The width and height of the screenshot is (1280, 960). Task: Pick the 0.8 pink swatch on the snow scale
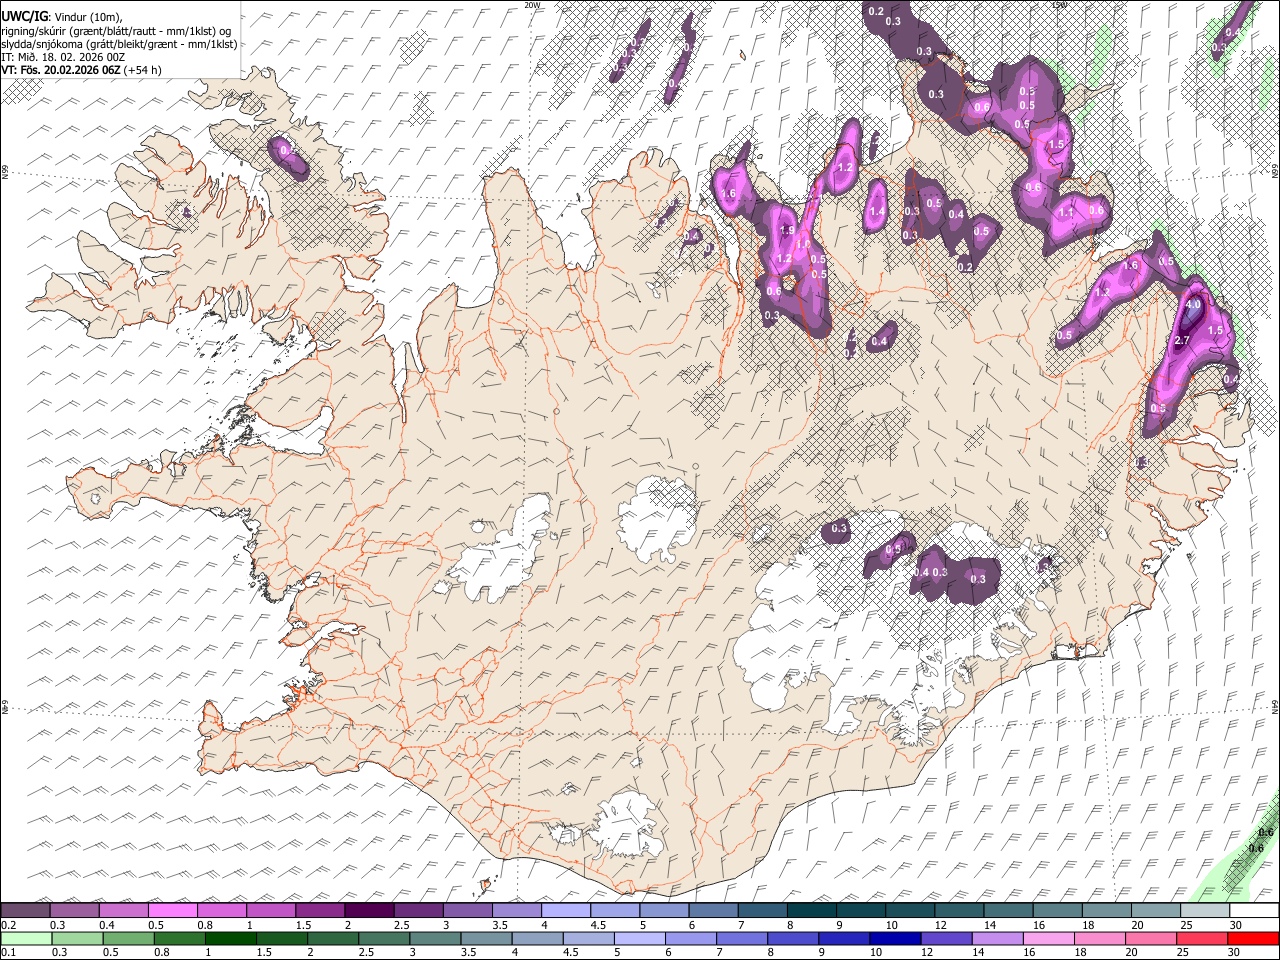(222, 911)
